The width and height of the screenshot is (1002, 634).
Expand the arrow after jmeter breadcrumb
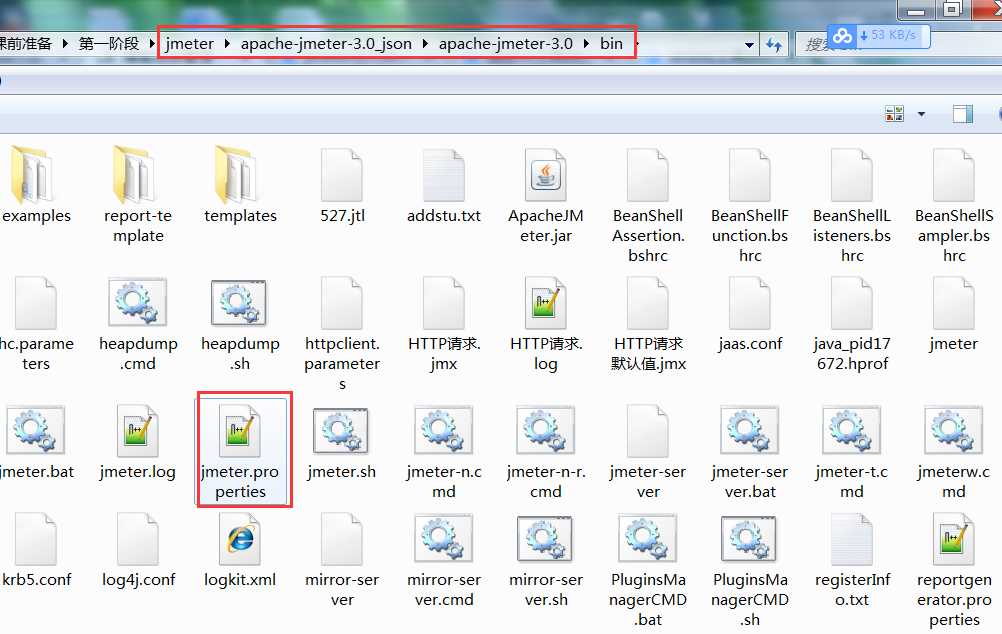[227, 43]
